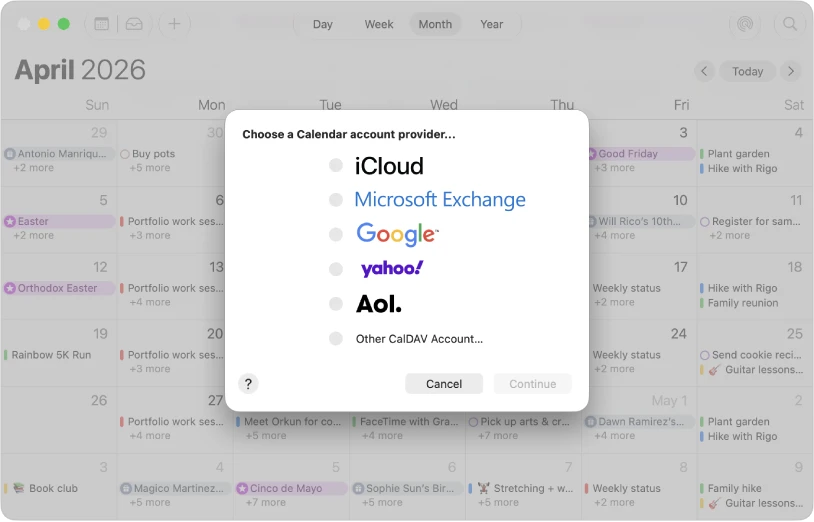Click the April 2026 month heading
This screenshot has width=814, height=522.
point(80,70)
